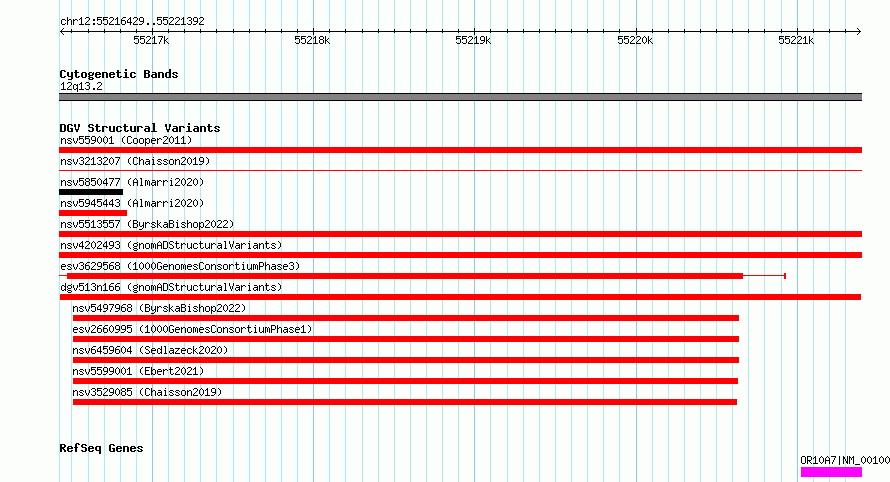Open nsv4202493 (gnomADStructuralVariants) label

[x=171, y=245]
